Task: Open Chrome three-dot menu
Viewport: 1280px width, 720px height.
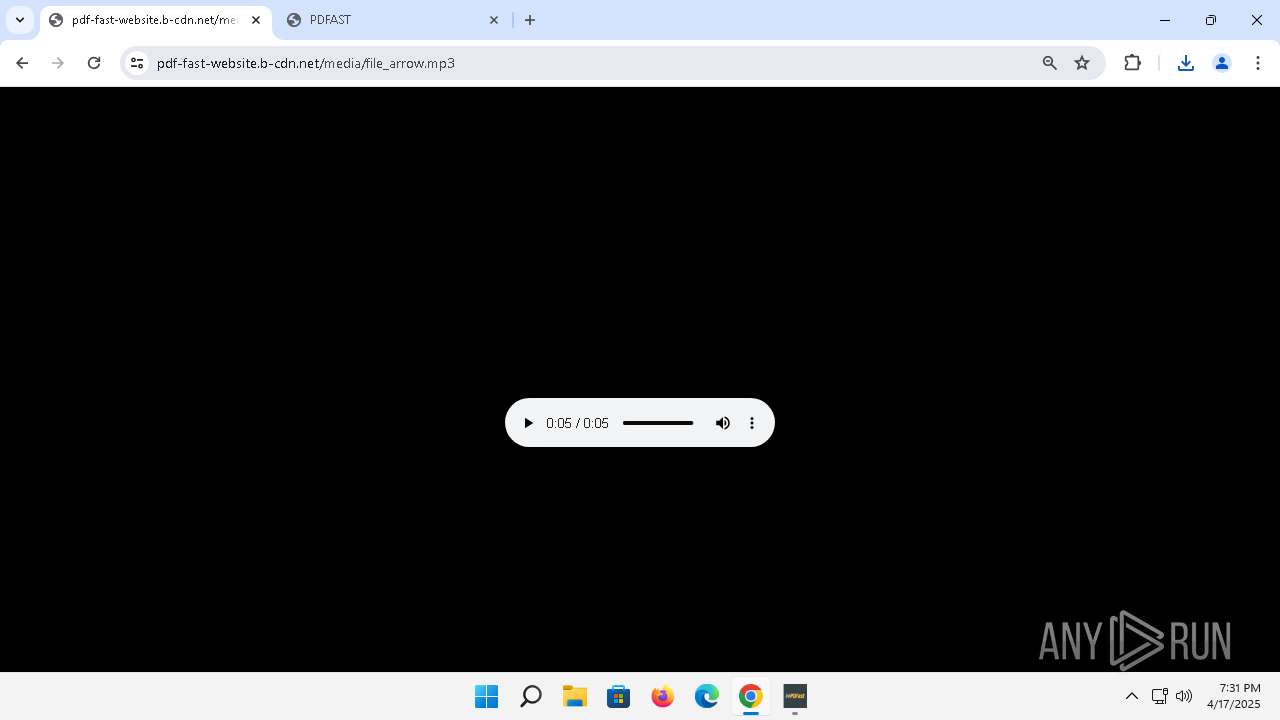Action: coord(1258,63)
